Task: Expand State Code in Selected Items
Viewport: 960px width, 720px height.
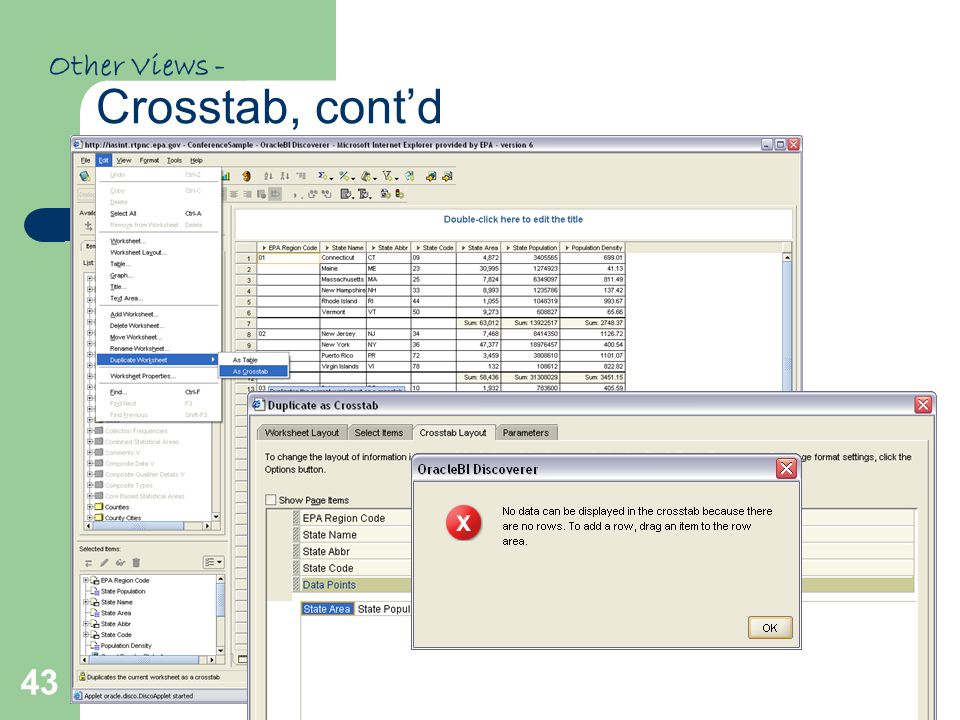Action: click(x=86, y=635)
